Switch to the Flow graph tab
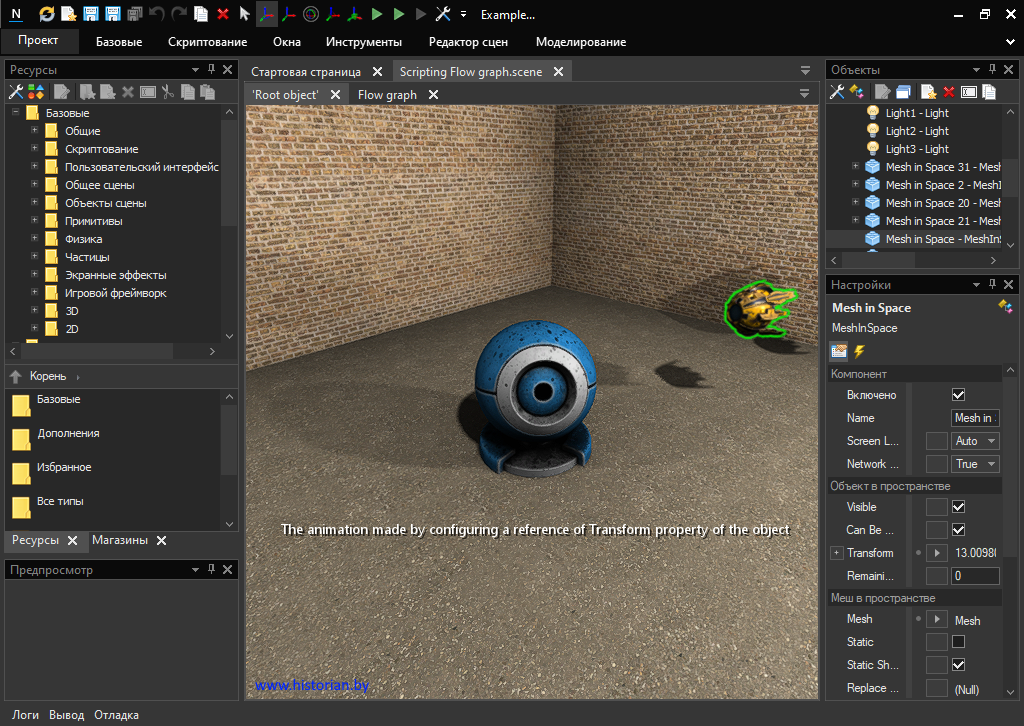 [x=387, y=95]
